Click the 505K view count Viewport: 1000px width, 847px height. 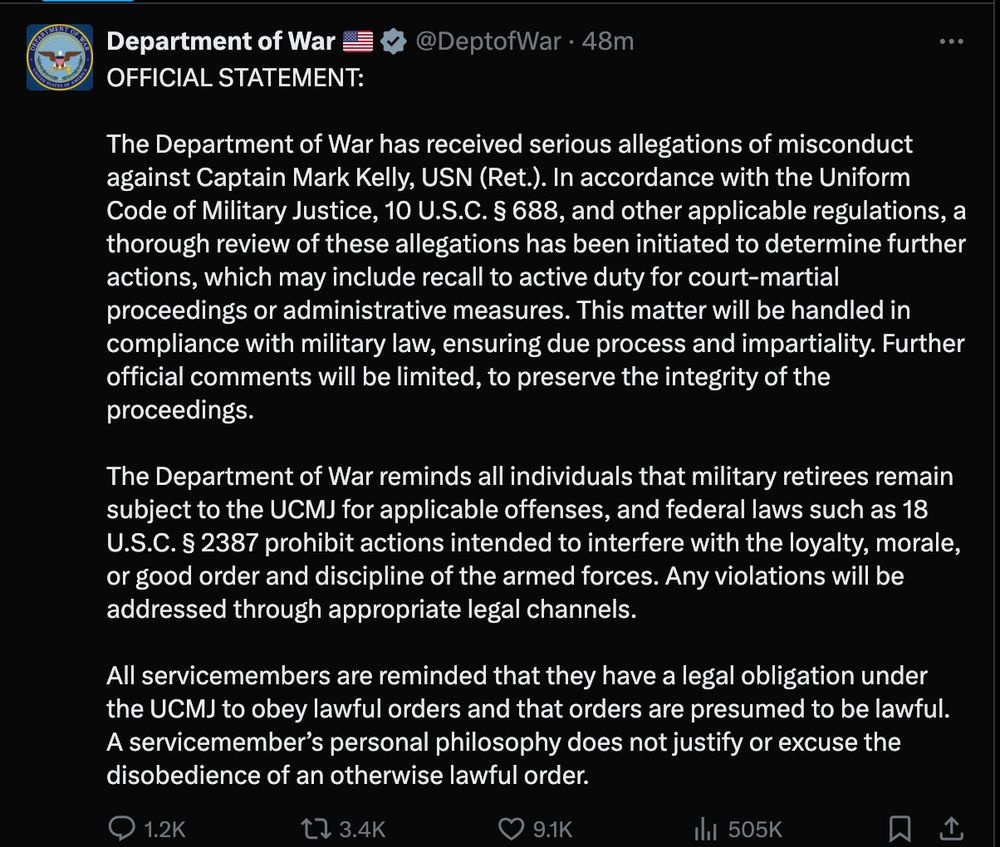754,829
